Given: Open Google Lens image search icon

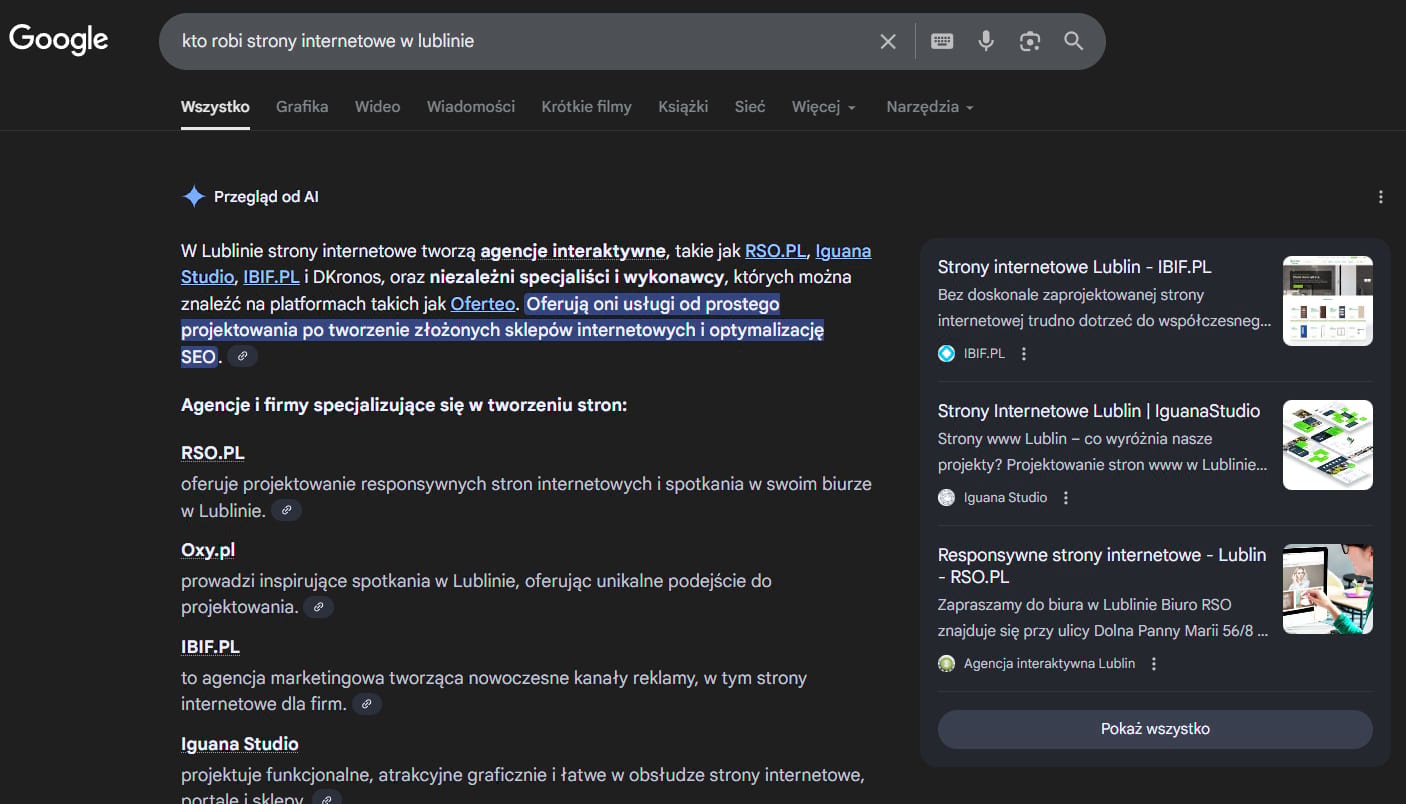Looking at the screenshot, I should (x=1030, y=41).
